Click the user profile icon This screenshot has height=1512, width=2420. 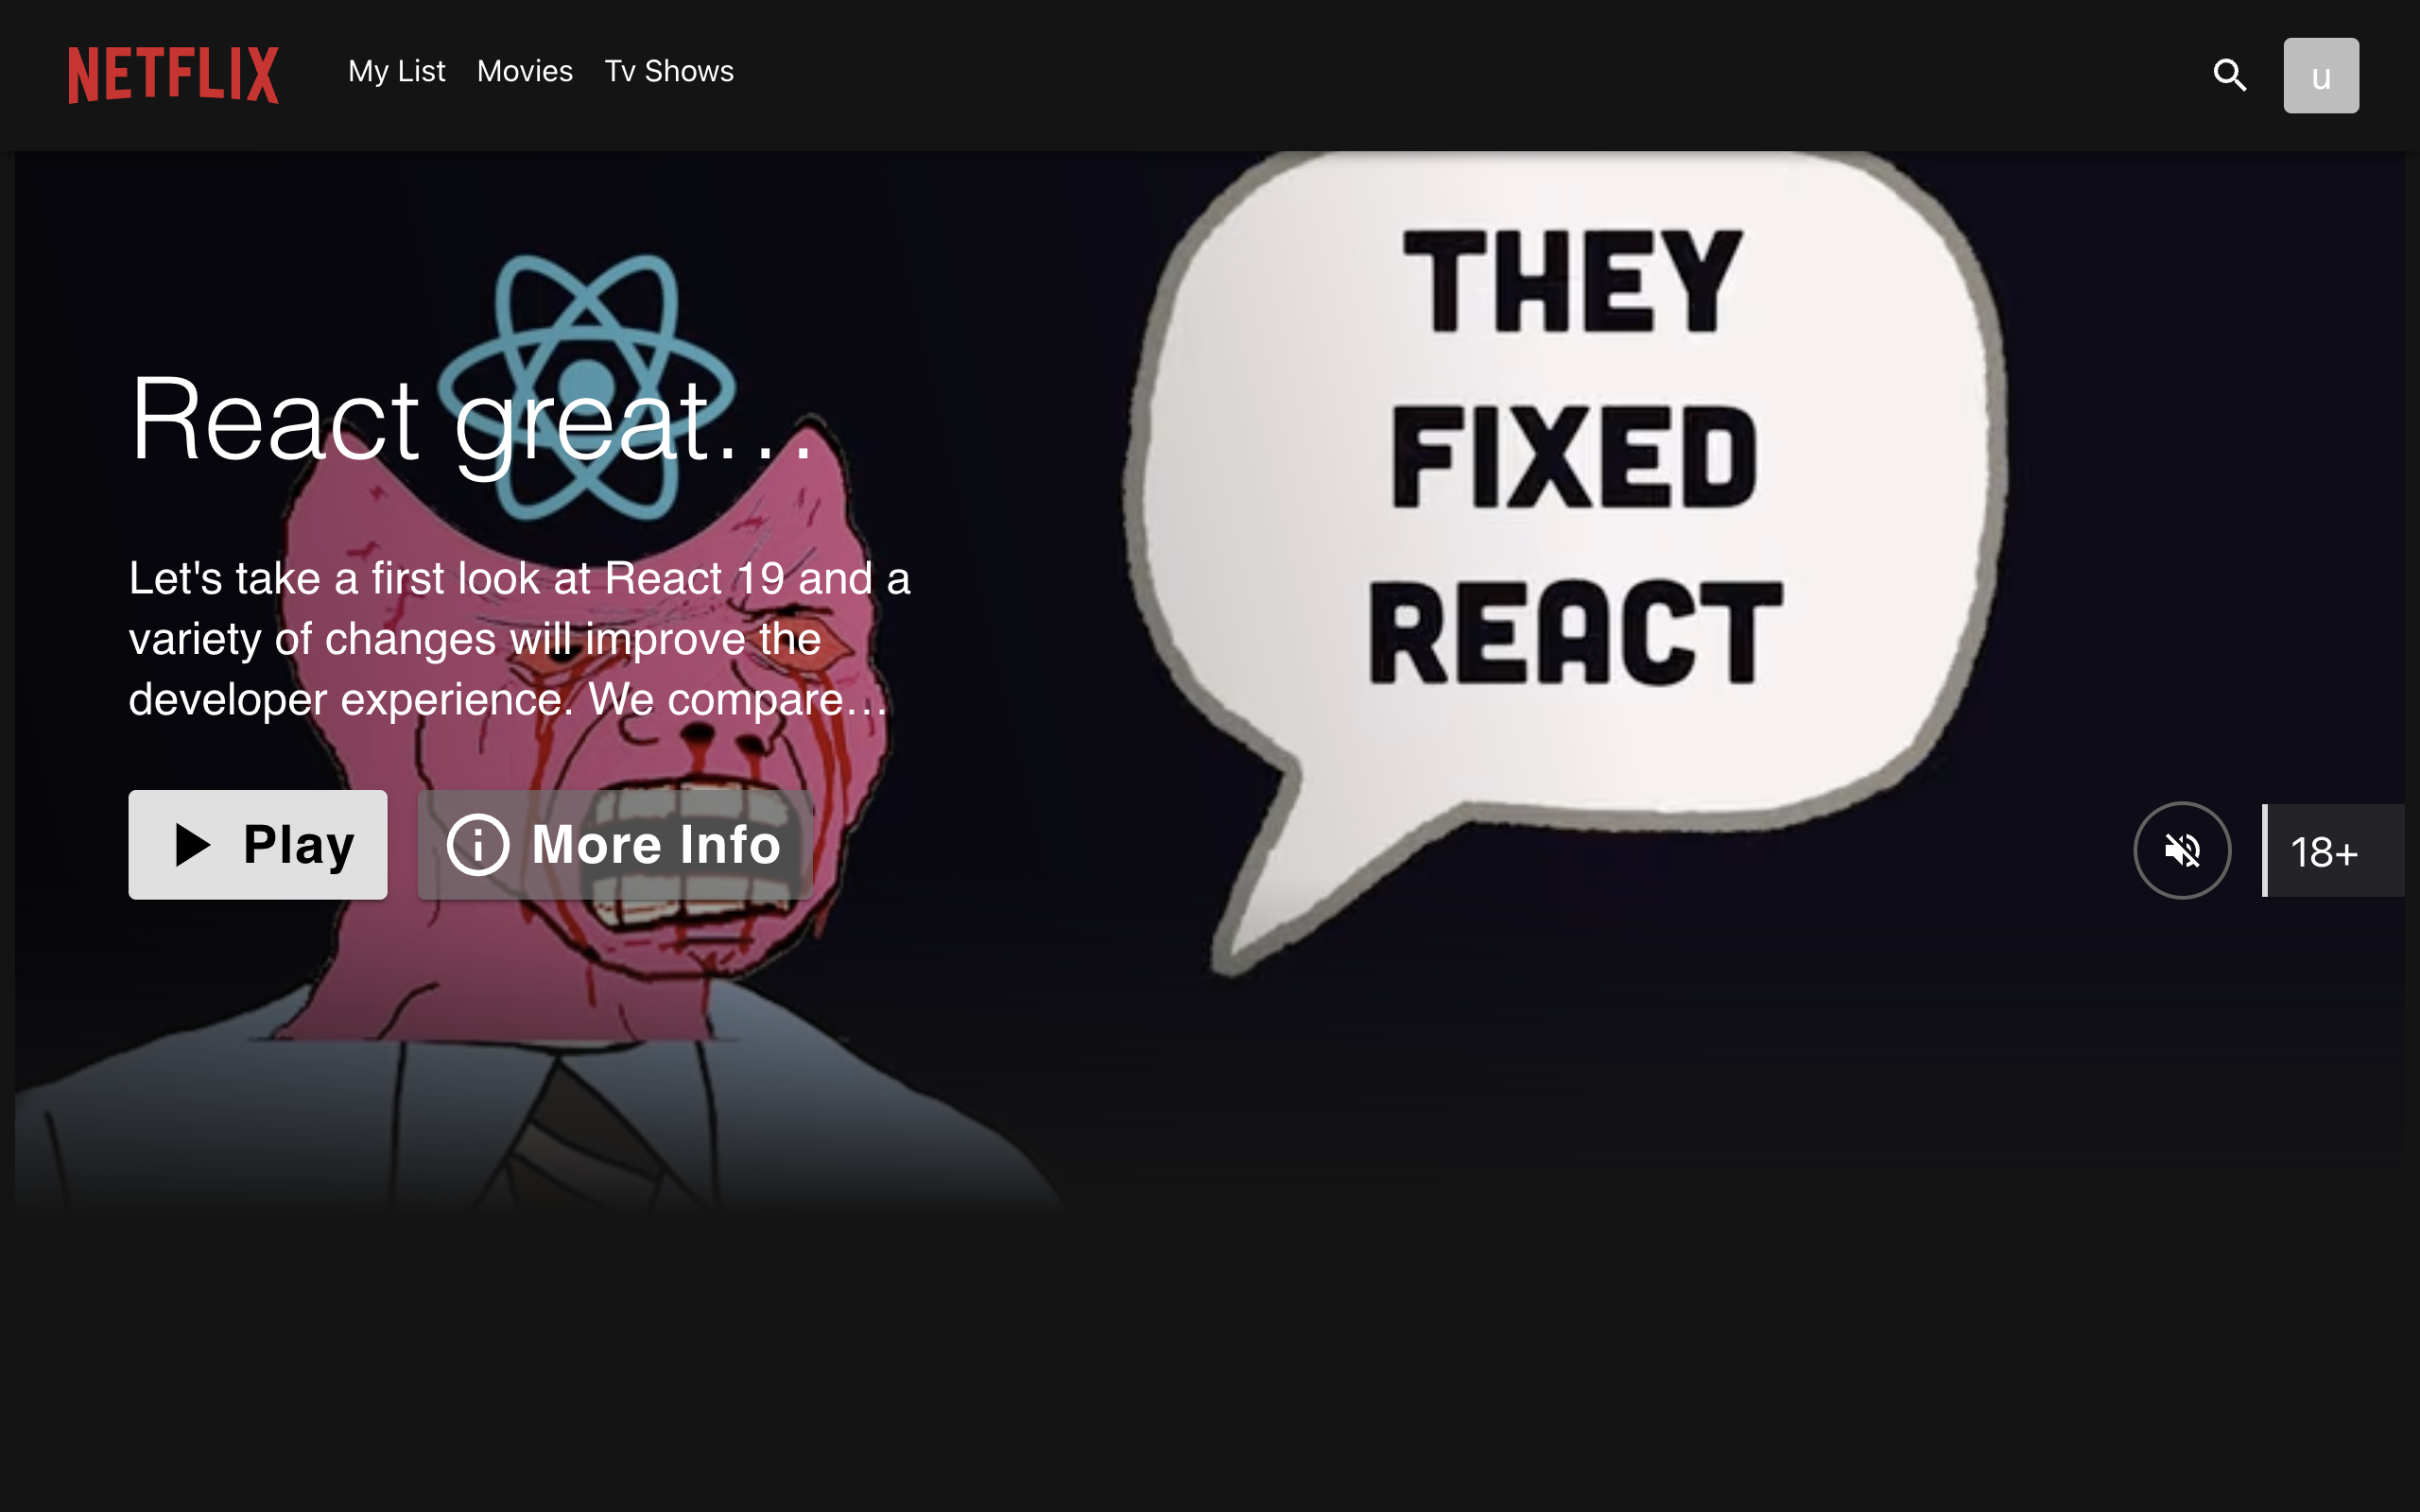2321,75
